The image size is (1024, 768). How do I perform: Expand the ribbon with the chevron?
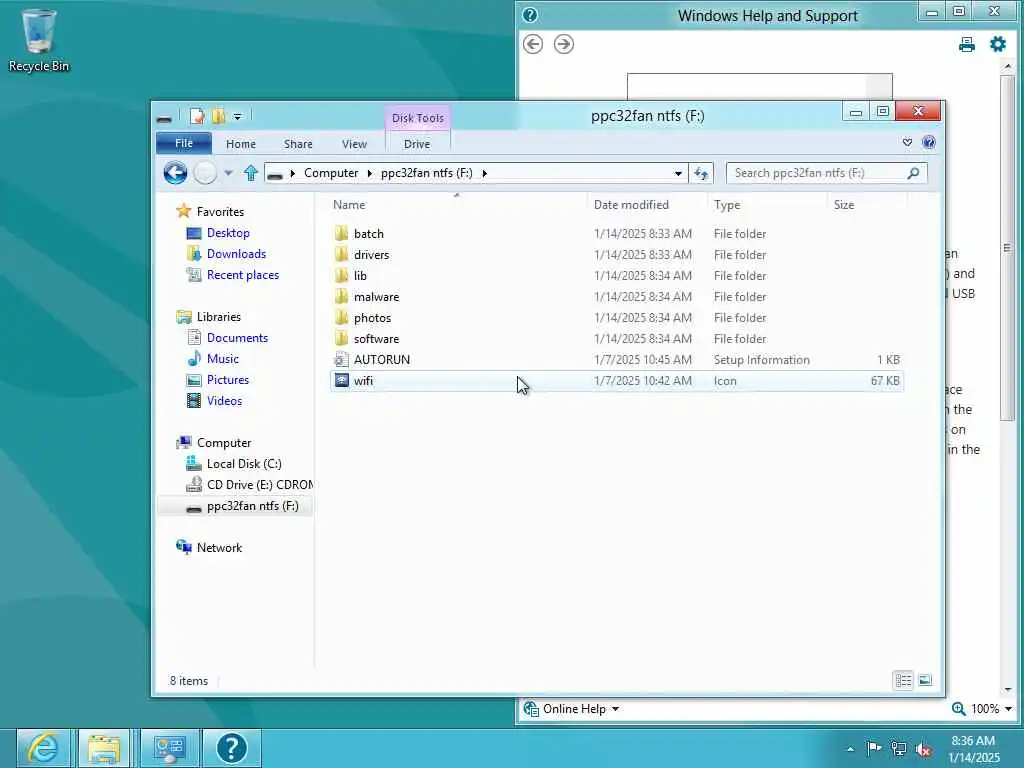[907, 142]
